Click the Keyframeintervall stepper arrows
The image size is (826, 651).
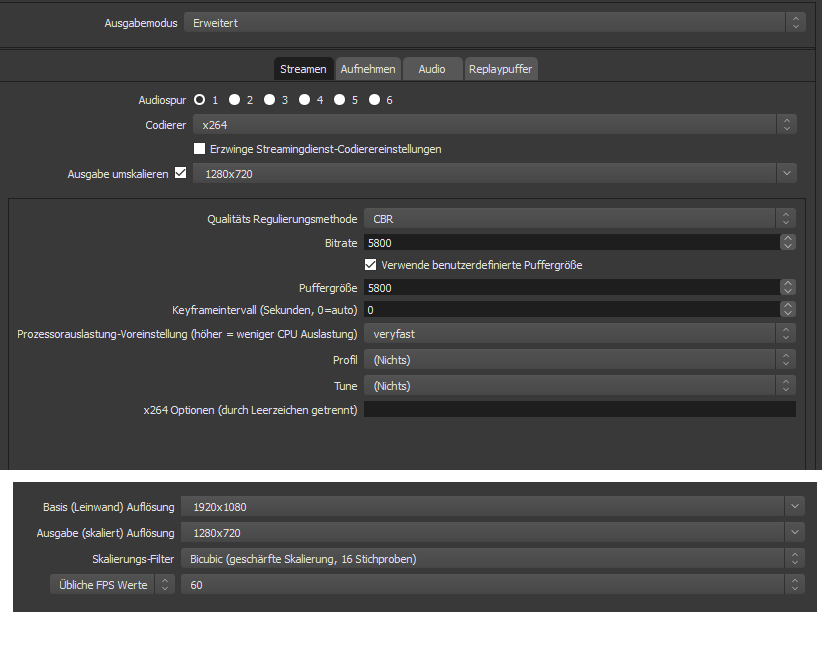(788, 310)
